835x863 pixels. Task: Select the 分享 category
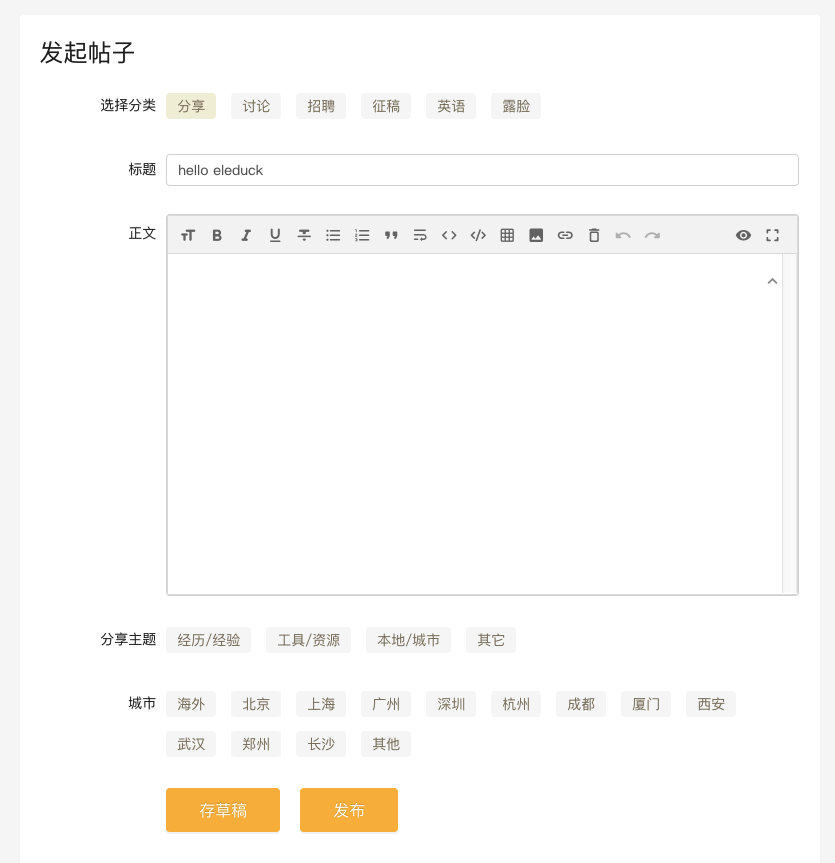pyautogui.click(x=191, y=106)
